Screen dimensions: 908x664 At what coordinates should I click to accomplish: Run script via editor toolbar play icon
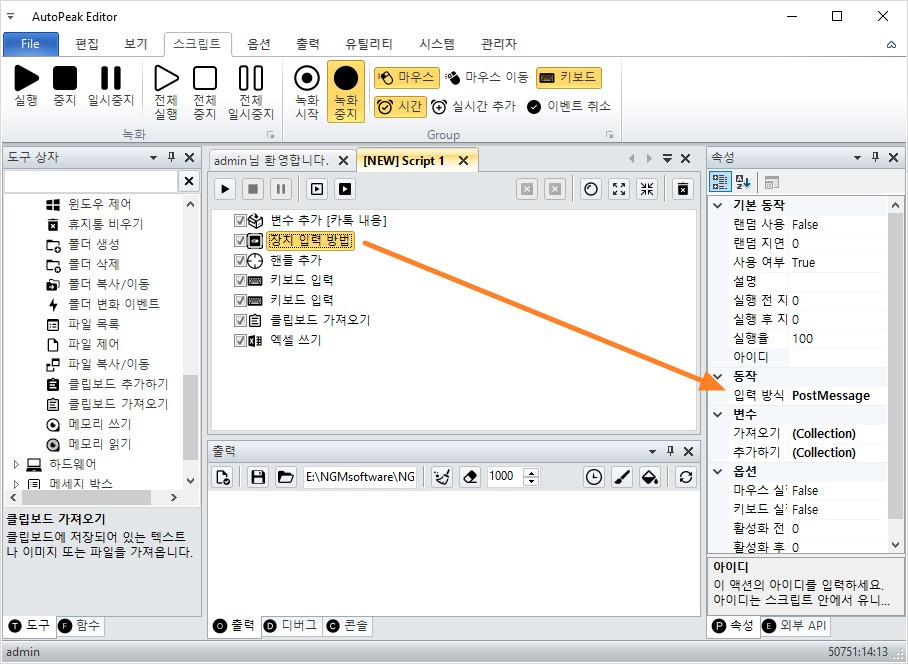coord(225,189)
